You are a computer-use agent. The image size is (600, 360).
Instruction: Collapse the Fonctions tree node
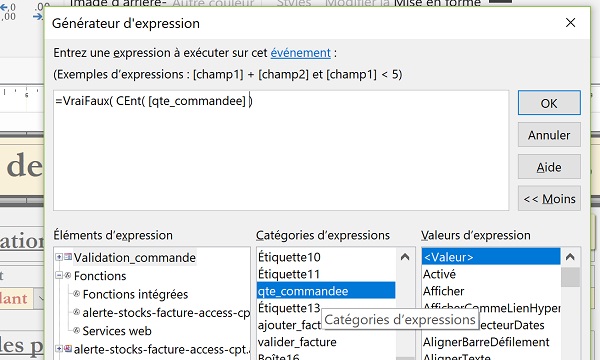59,275
